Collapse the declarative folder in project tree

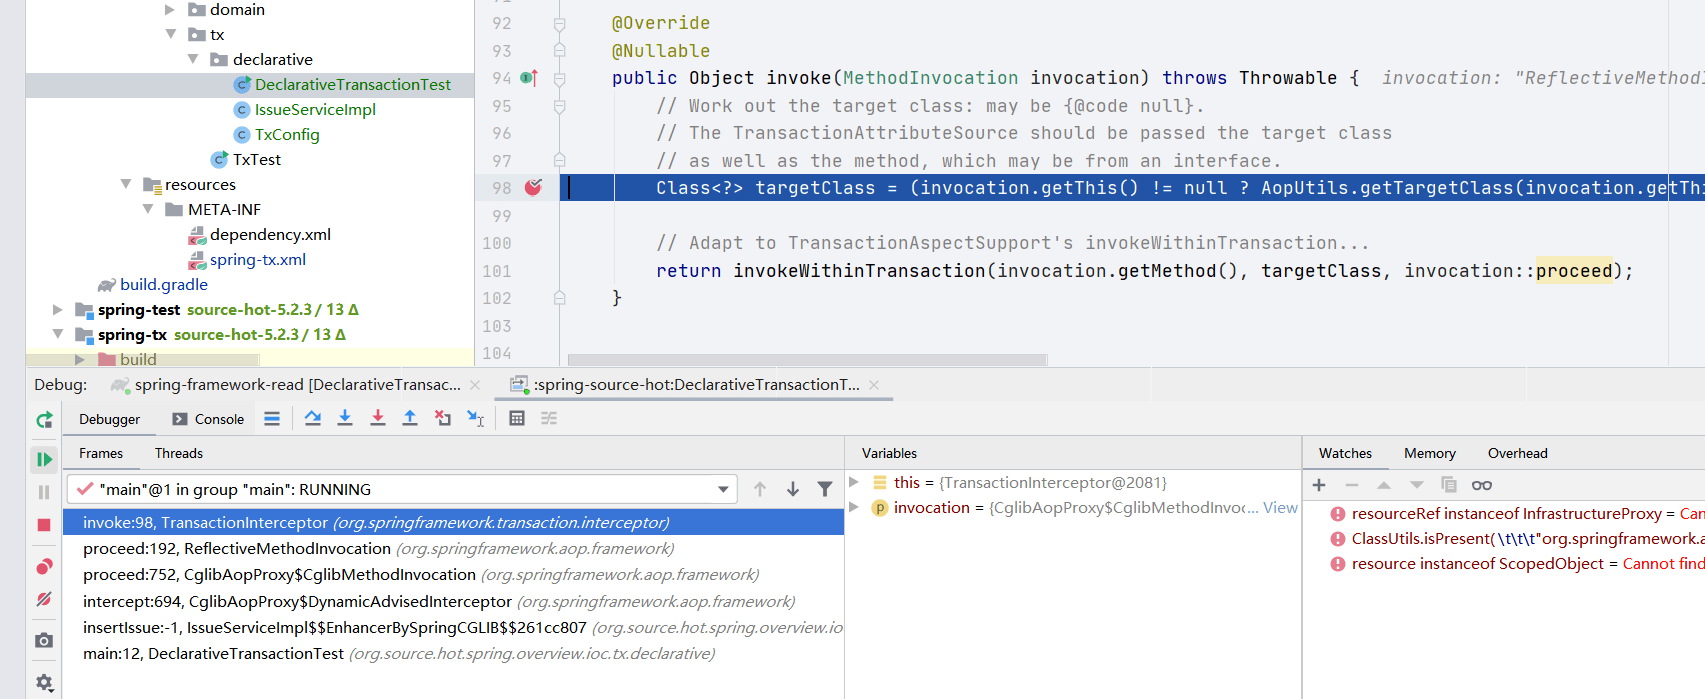point(194,59)
